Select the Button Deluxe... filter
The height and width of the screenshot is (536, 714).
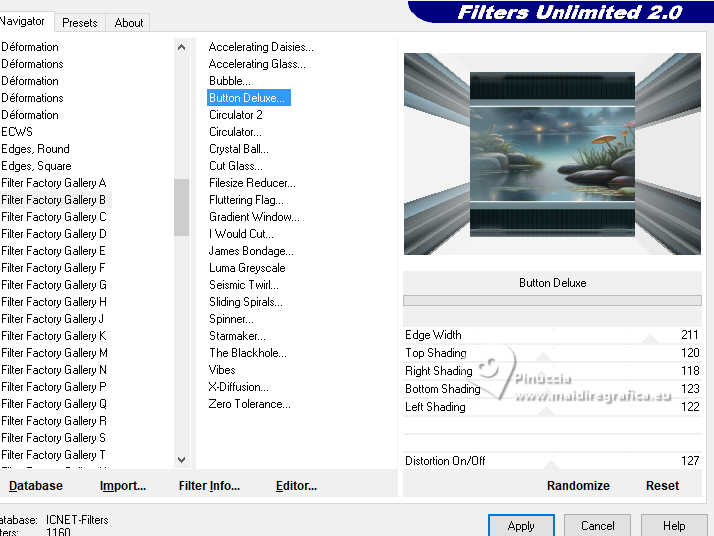249,98
